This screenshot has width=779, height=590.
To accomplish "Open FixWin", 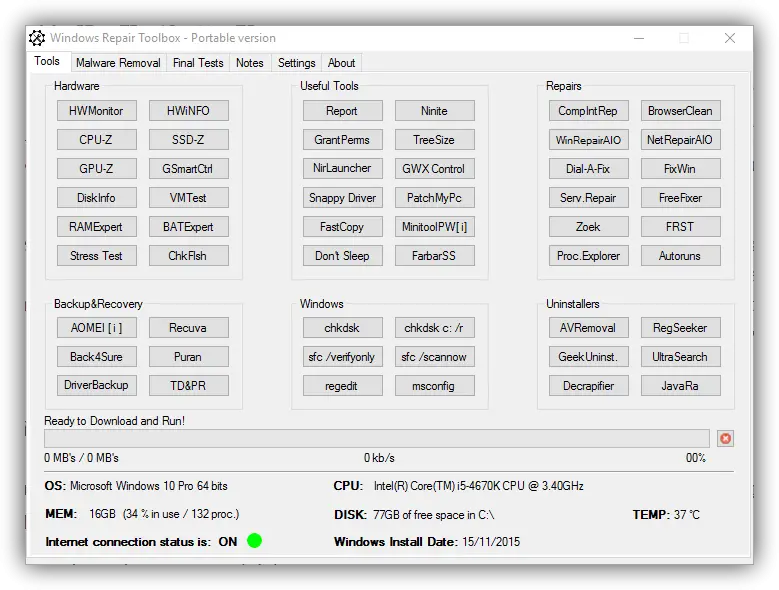I will pyautogui.click(x=681, y=169).
